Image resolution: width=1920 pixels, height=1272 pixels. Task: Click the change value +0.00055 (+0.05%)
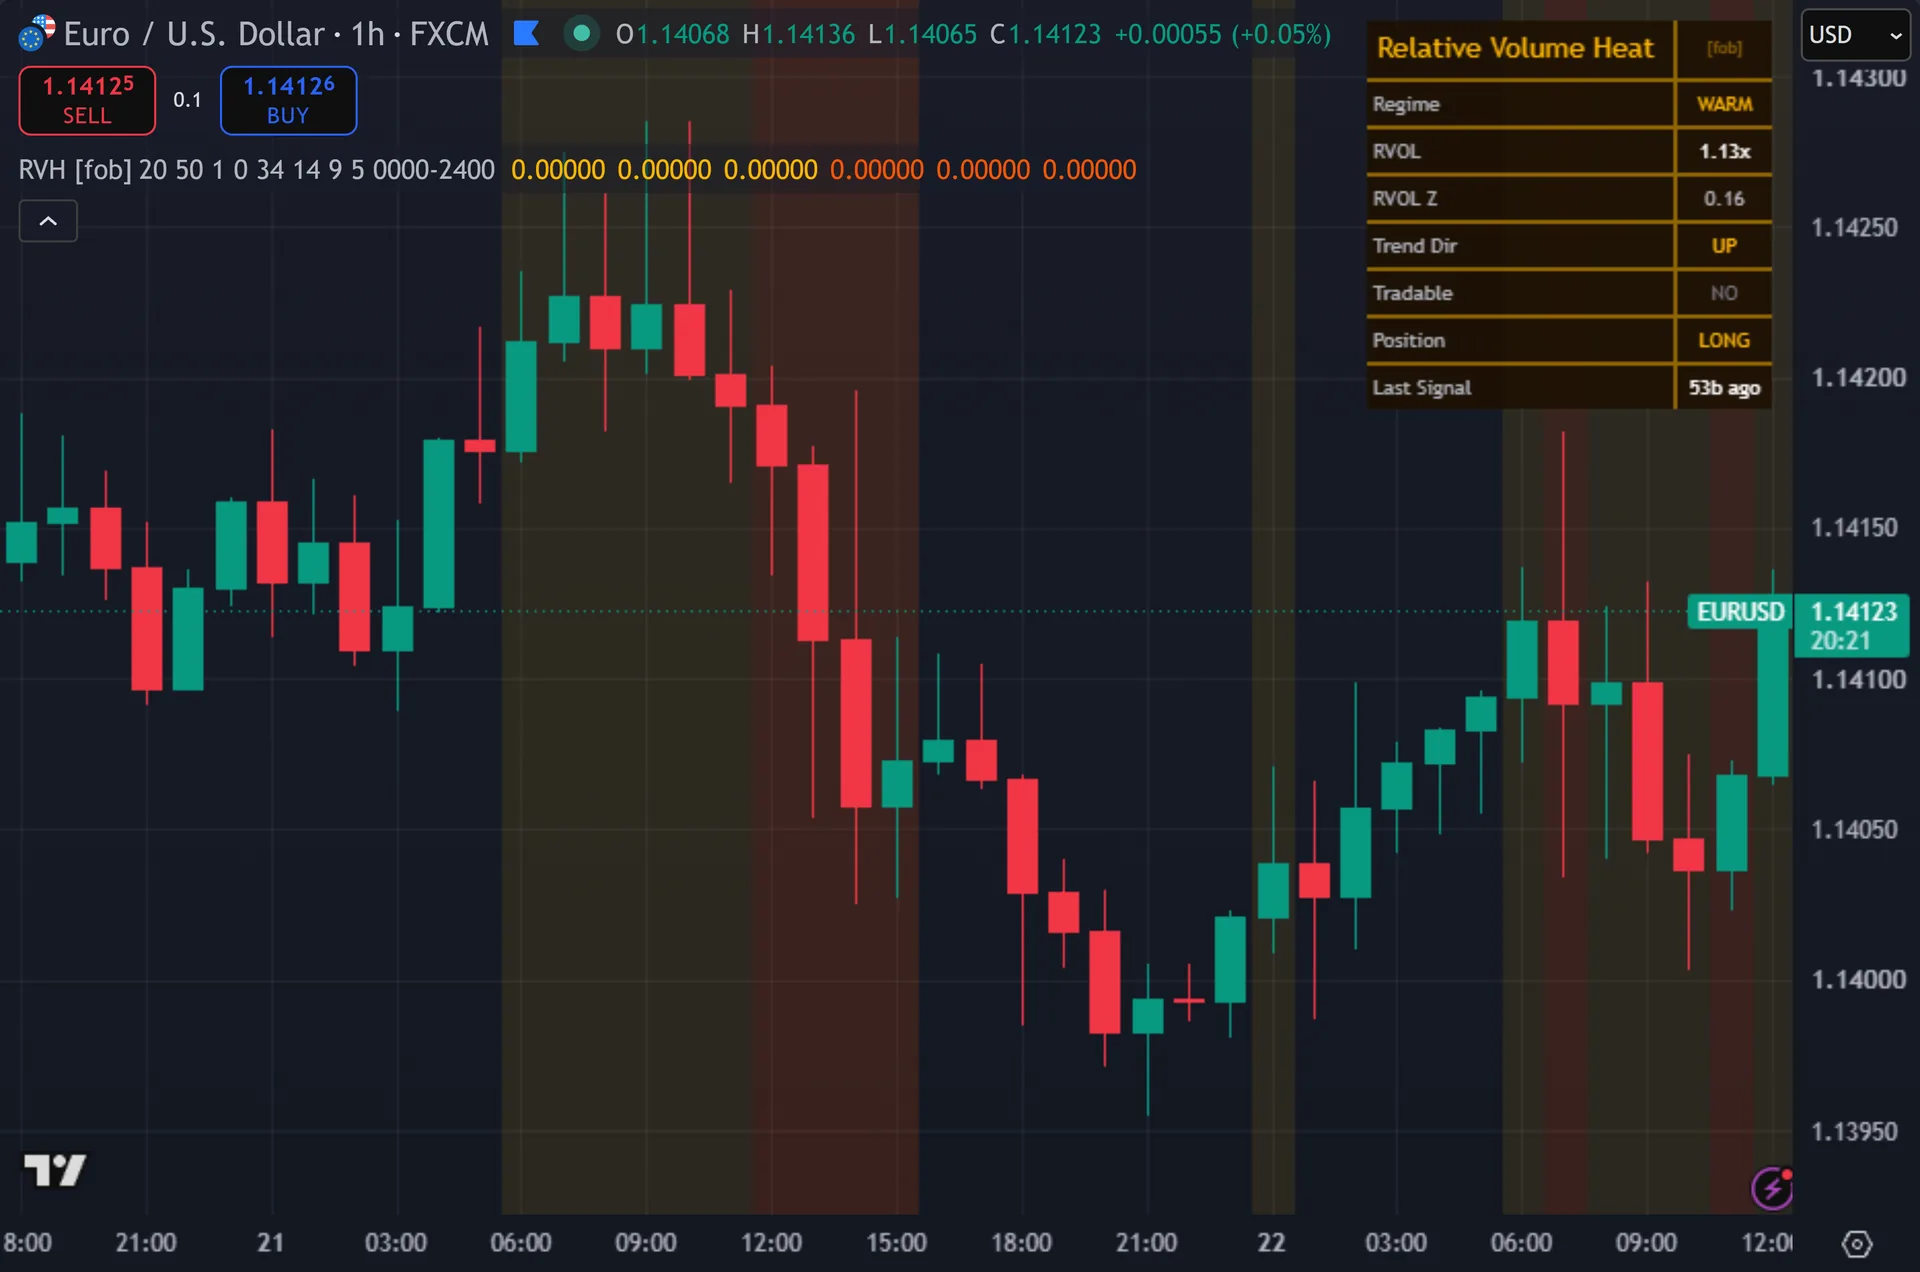(x=1223, y=35)
